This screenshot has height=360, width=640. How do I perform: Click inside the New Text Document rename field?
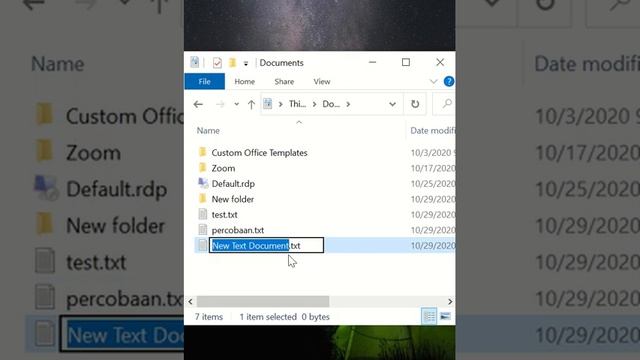point(266,245)
